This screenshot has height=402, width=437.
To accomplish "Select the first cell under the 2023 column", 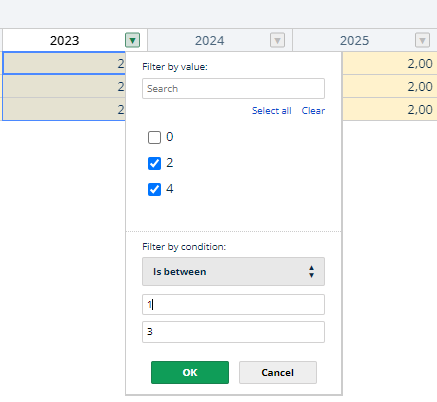I will click(x=64, y=63).
